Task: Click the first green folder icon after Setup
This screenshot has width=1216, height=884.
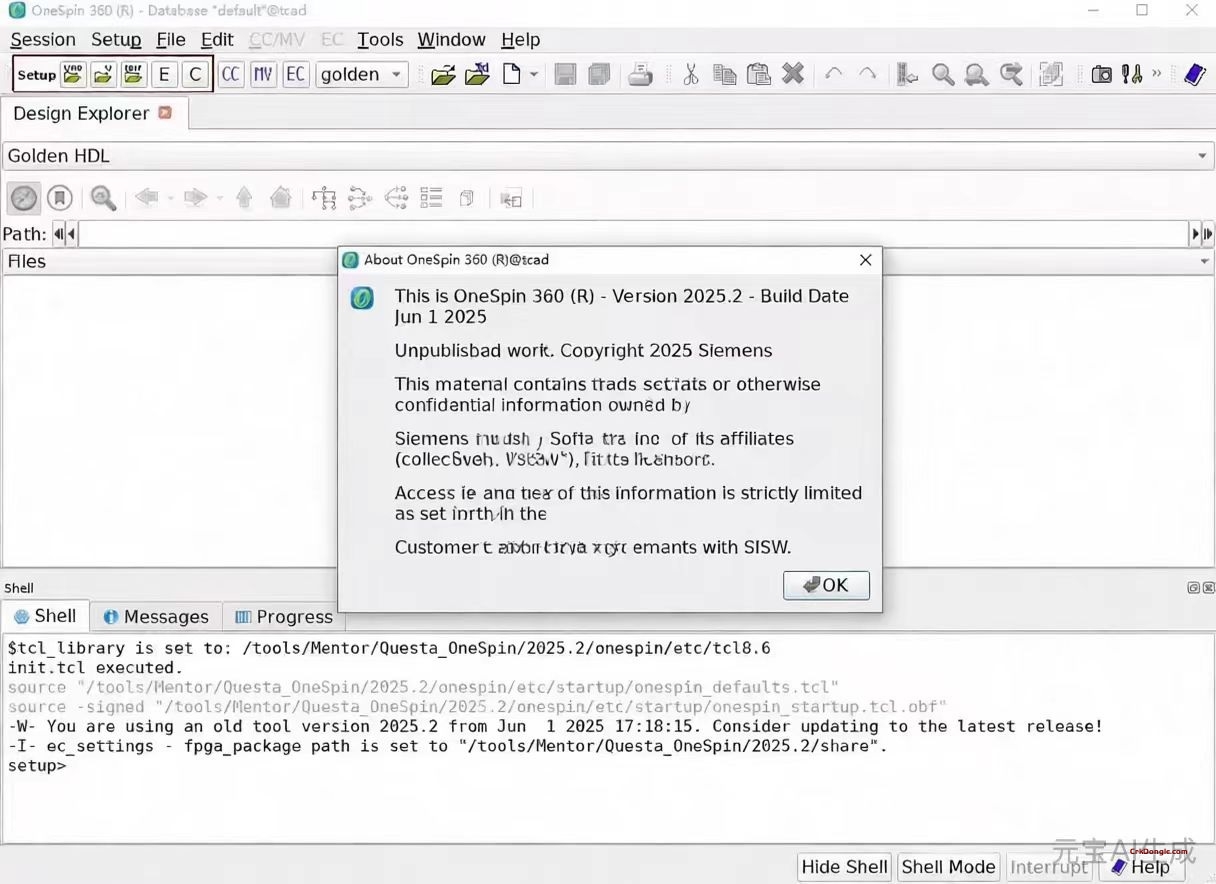Action: pos(73,74)
